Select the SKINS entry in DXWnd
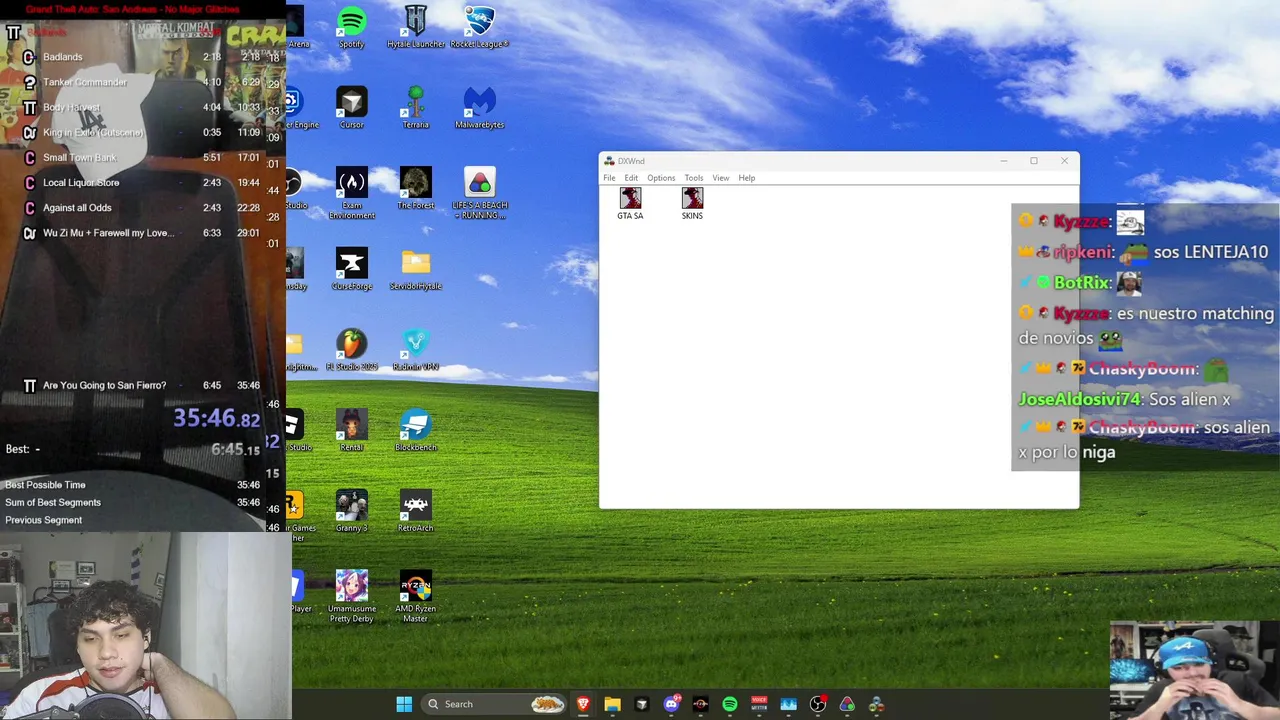 click(x=692, y=204)
